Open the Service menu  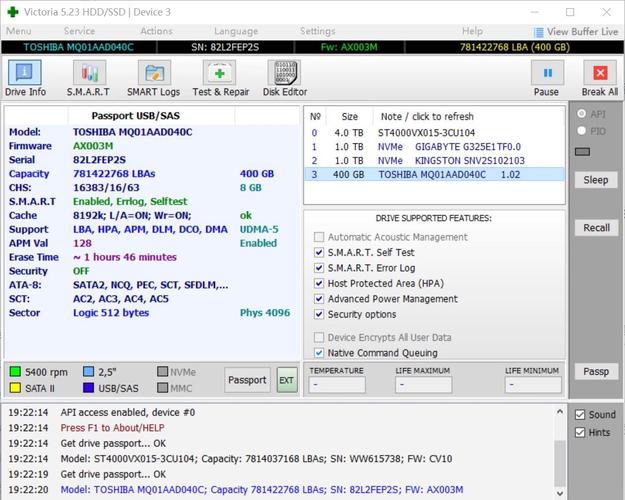(80, 31)
